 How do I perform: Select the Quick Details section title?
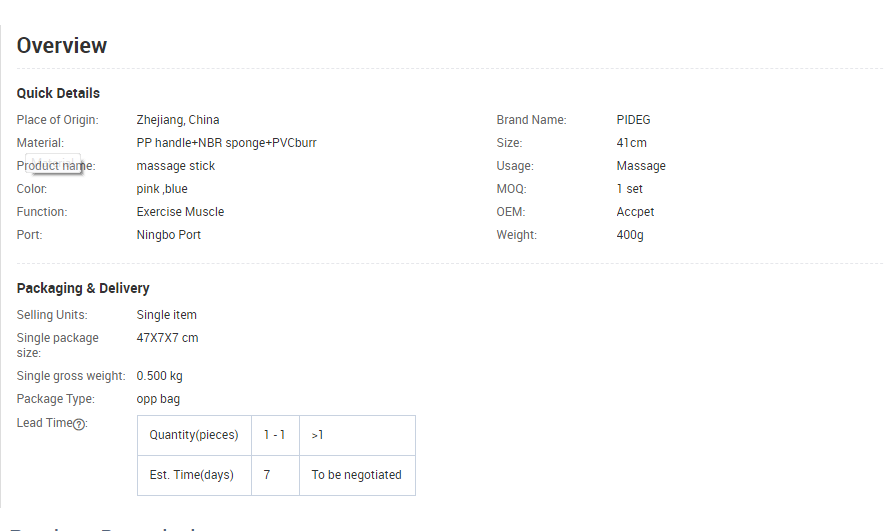[58, 93]
